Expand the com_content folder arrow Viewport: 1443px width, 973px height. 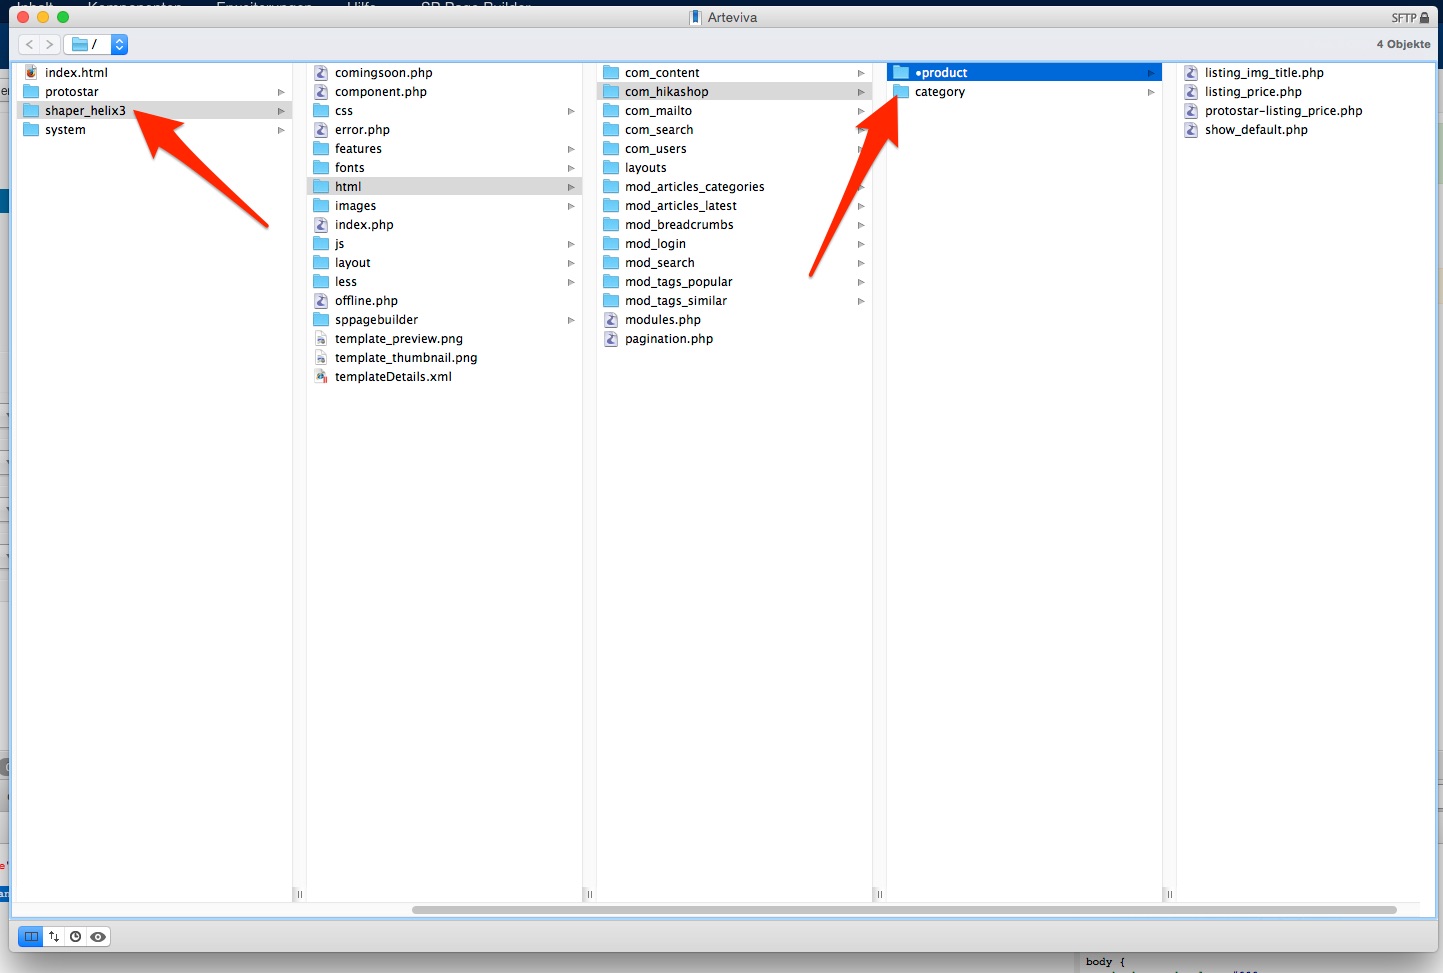point(861,73)
